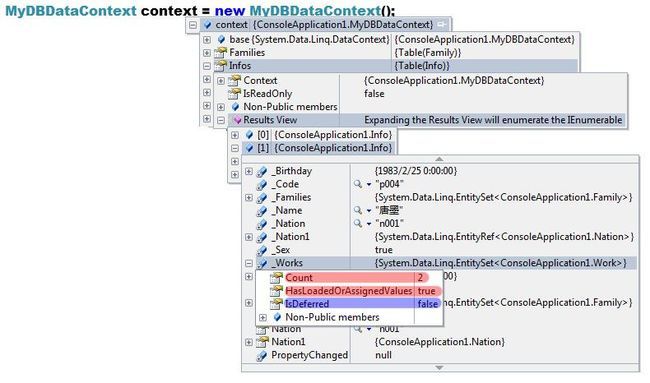Expand the _Families EntitySet field

tap(249, 198)
